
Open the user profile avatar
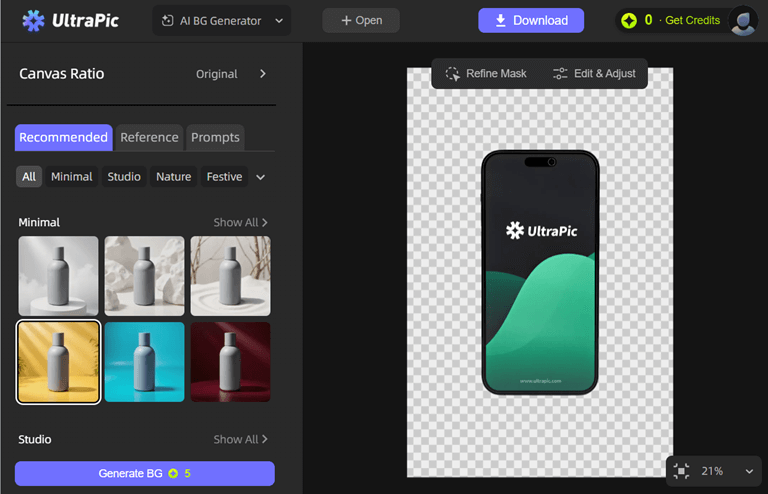[743, 21]
